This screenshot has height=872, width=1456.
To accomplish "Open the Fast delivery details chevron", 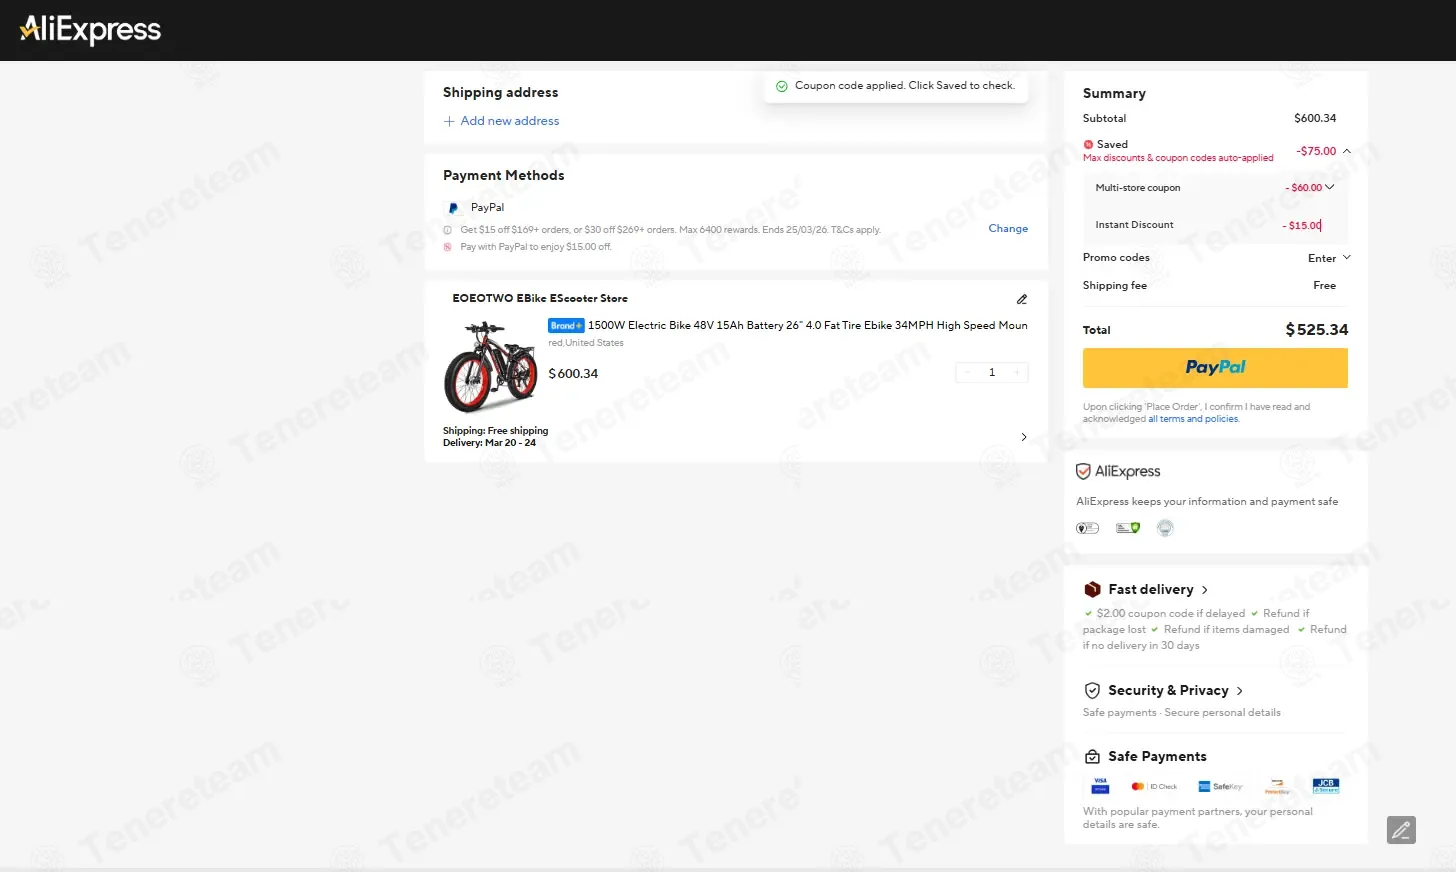I will click(1204, 590).
